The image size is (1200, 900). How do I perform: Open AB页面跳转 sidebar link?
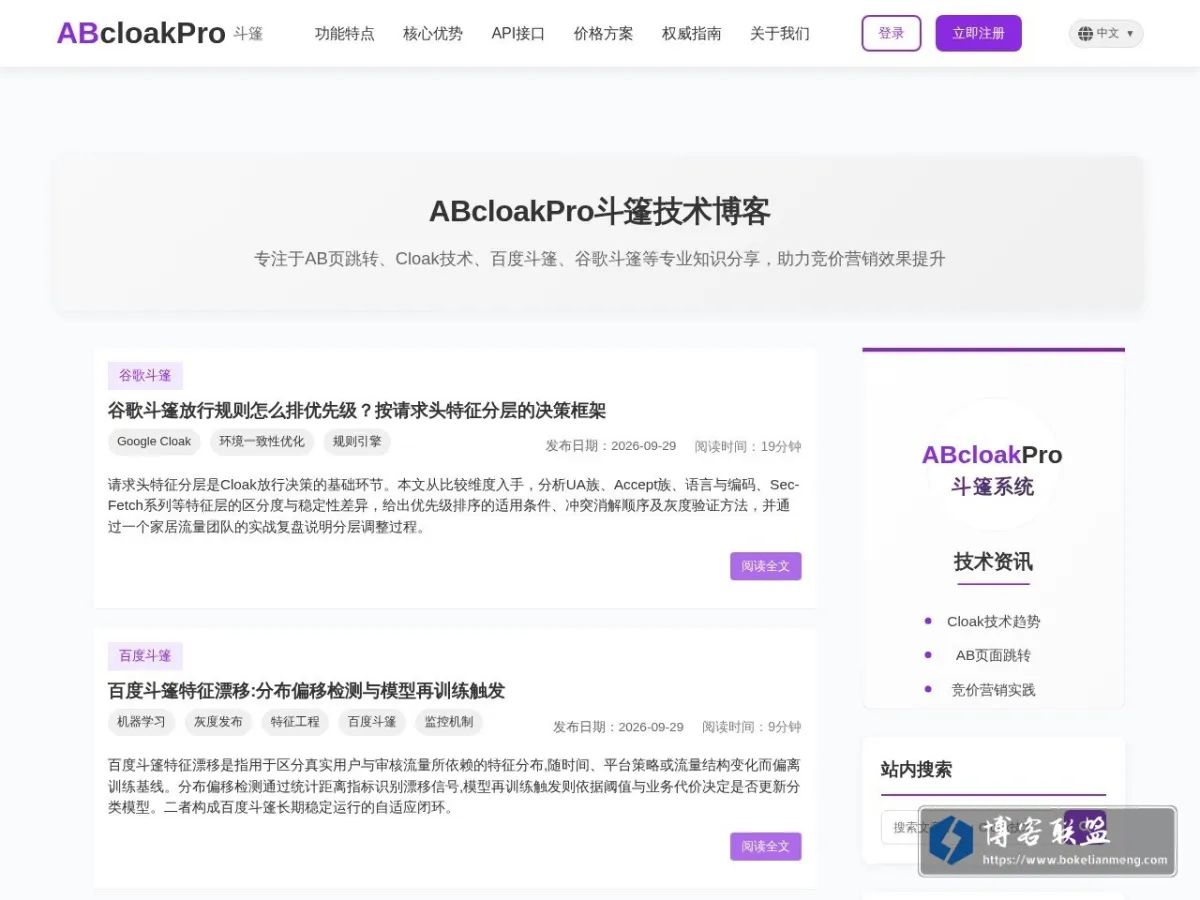(x=993, y=655)
